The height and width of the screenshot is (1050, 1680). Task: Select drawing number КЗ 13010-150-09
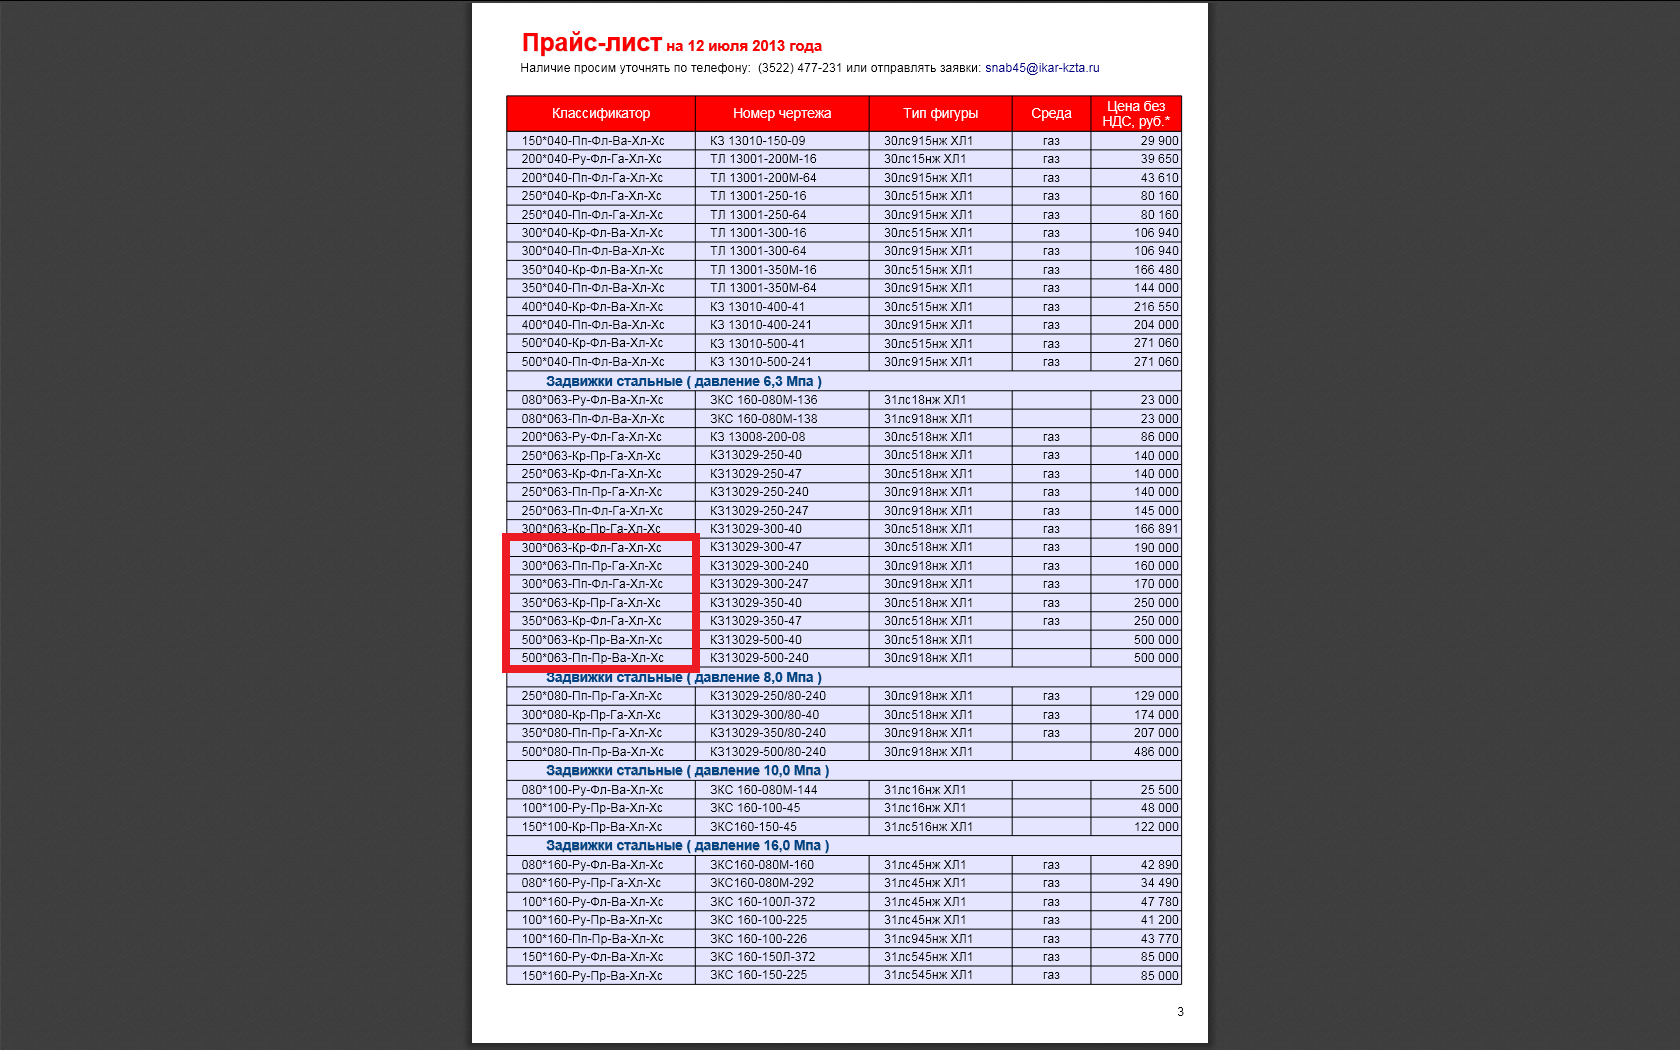pos(757,141)
